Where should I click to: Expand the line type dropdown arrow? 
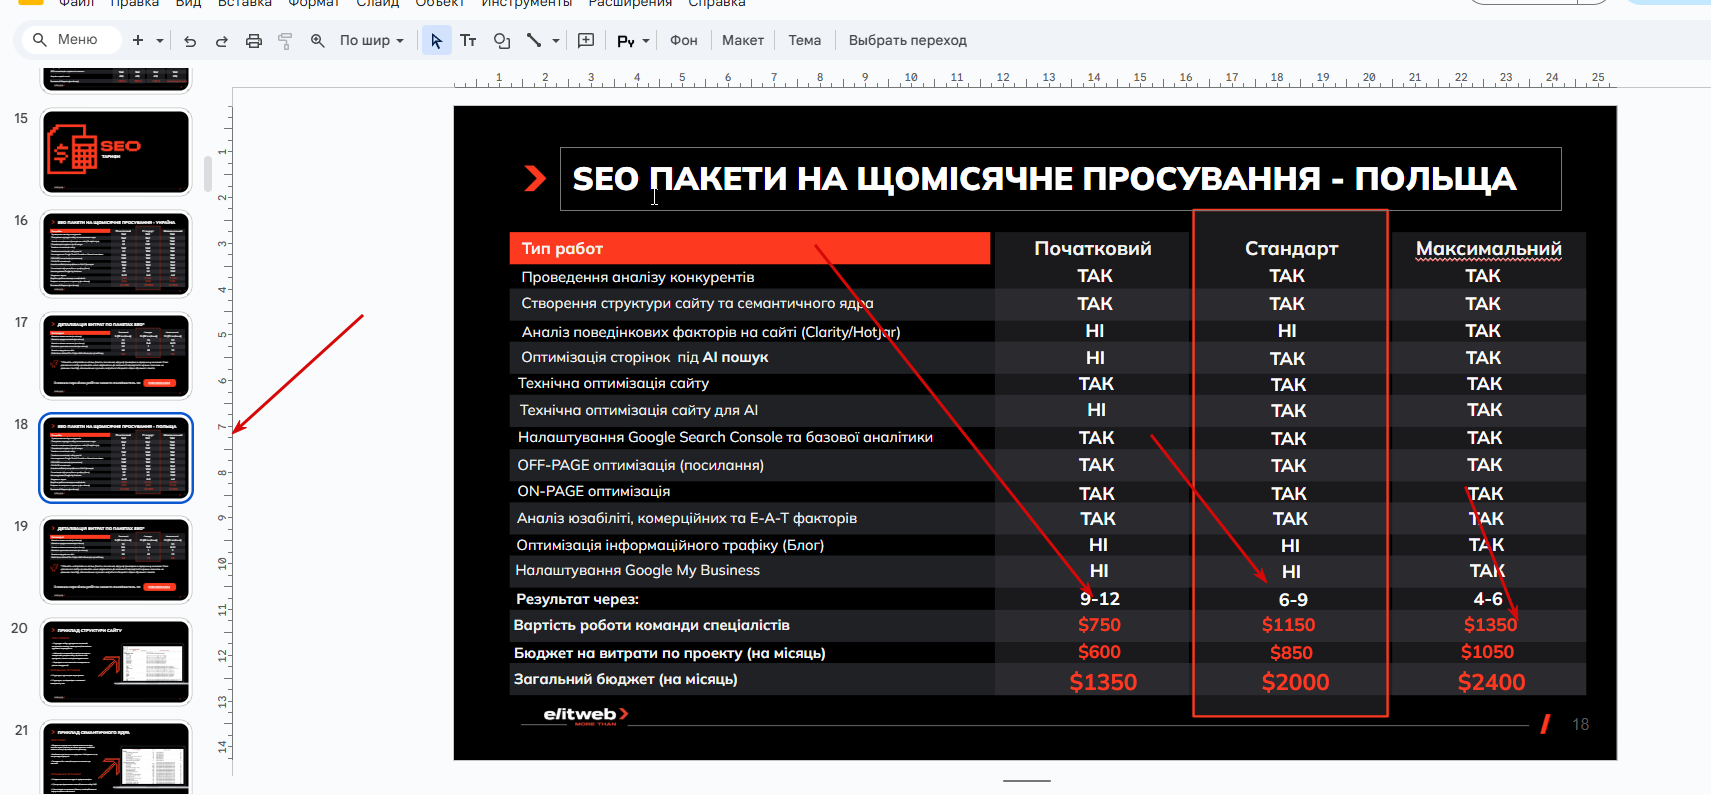tap(556, 41)
